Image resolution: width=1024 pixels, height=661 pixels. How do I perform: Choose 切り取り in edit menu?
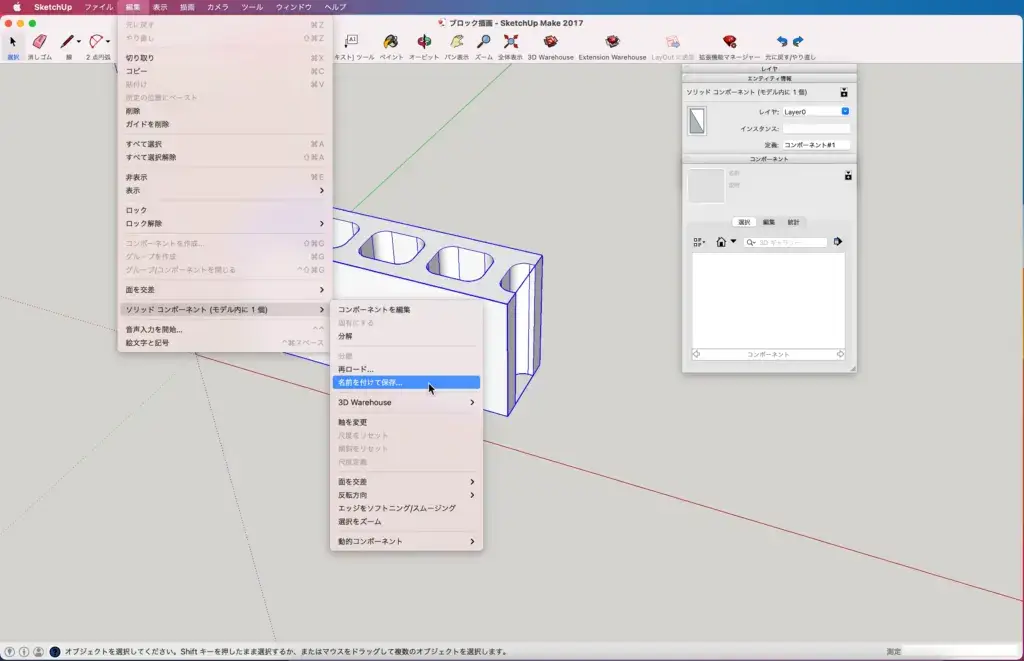click(225, 58)
